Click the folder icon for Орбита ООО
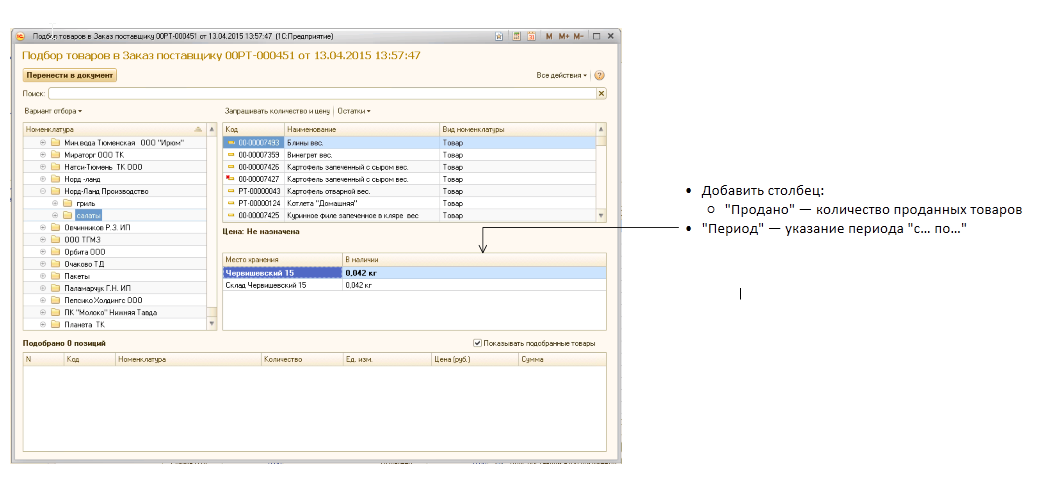Image resolution: width=1051 pixels, height=478 pixels. [x=56, y=251]
